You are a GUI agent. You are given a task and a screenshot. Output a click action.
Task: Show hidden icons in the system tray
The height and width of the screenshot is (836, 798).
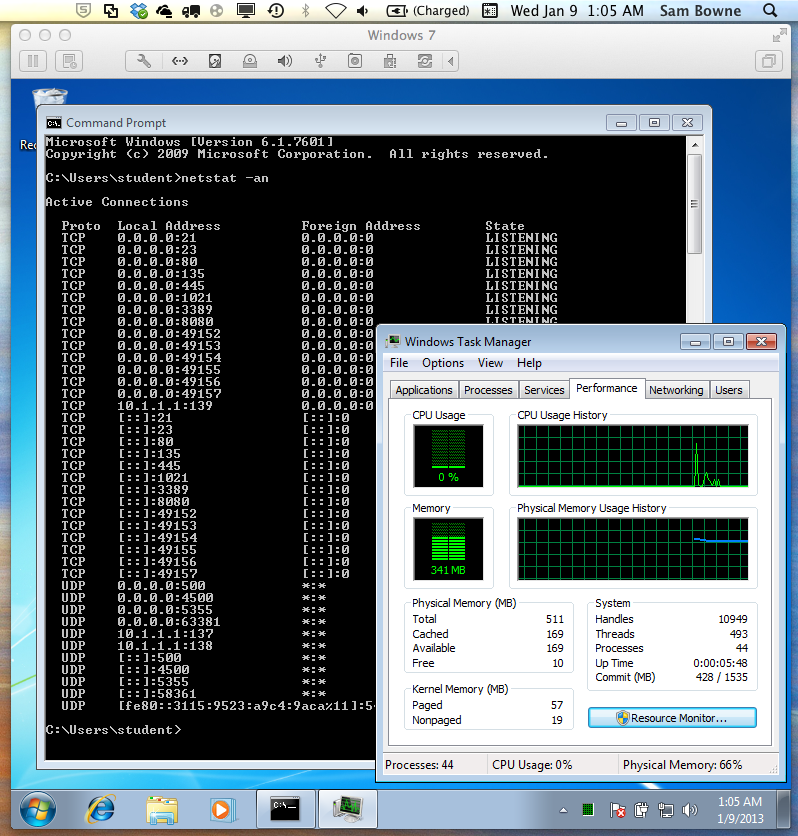pyautogui.click(x=561, y=809)
